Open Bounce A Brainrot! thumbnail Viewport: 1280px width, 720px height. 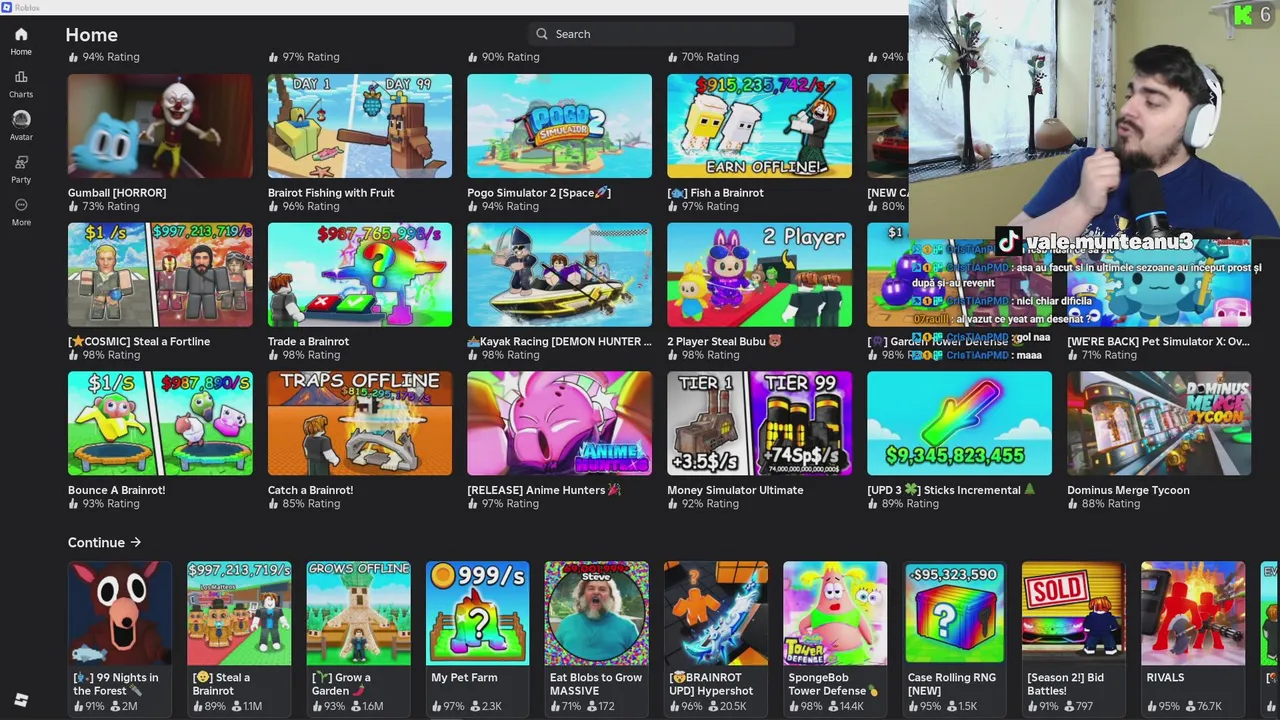[160, 424]
